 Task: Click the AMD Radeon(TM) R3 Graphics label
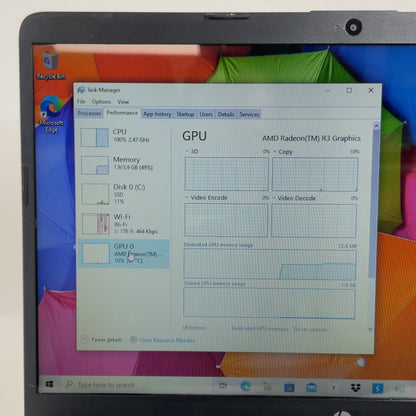coord(311,138)
